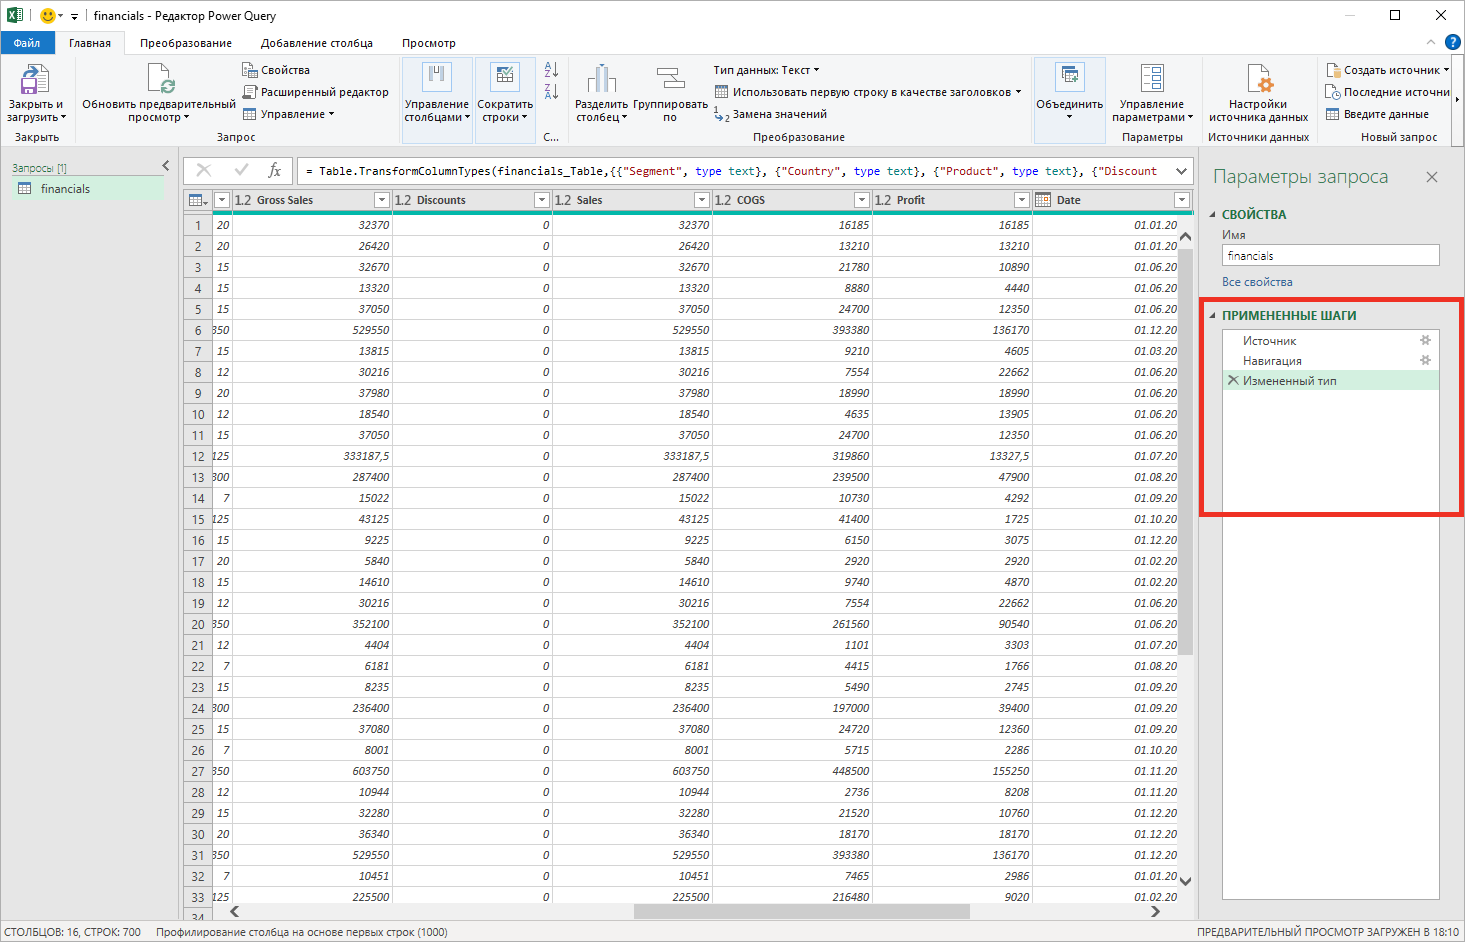
Task: Collapse the СВОЙСТВА section triangle
Action: point(1213,215)
